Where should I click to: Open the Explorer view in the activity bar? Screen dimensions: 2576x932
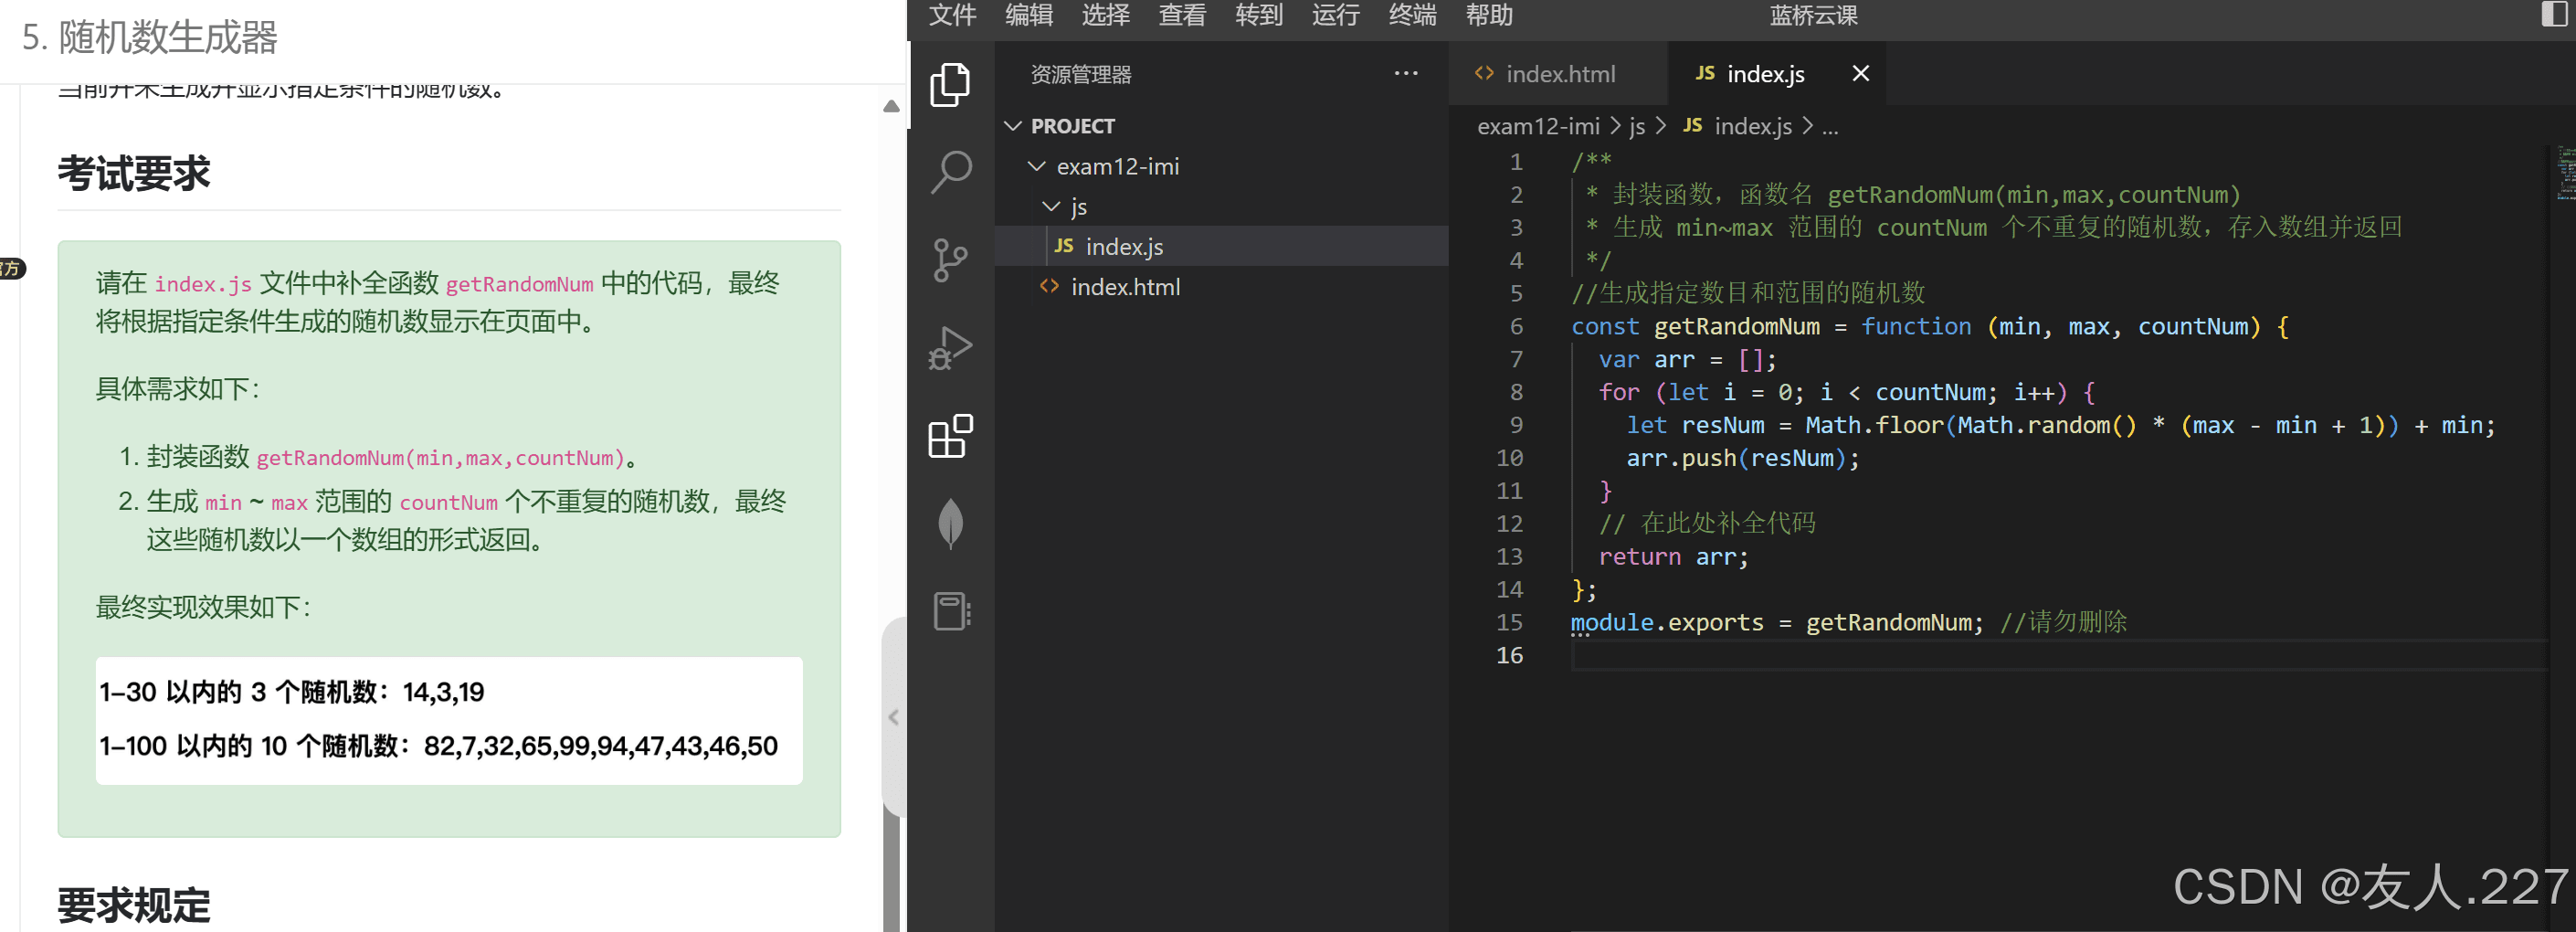[951, 85]
